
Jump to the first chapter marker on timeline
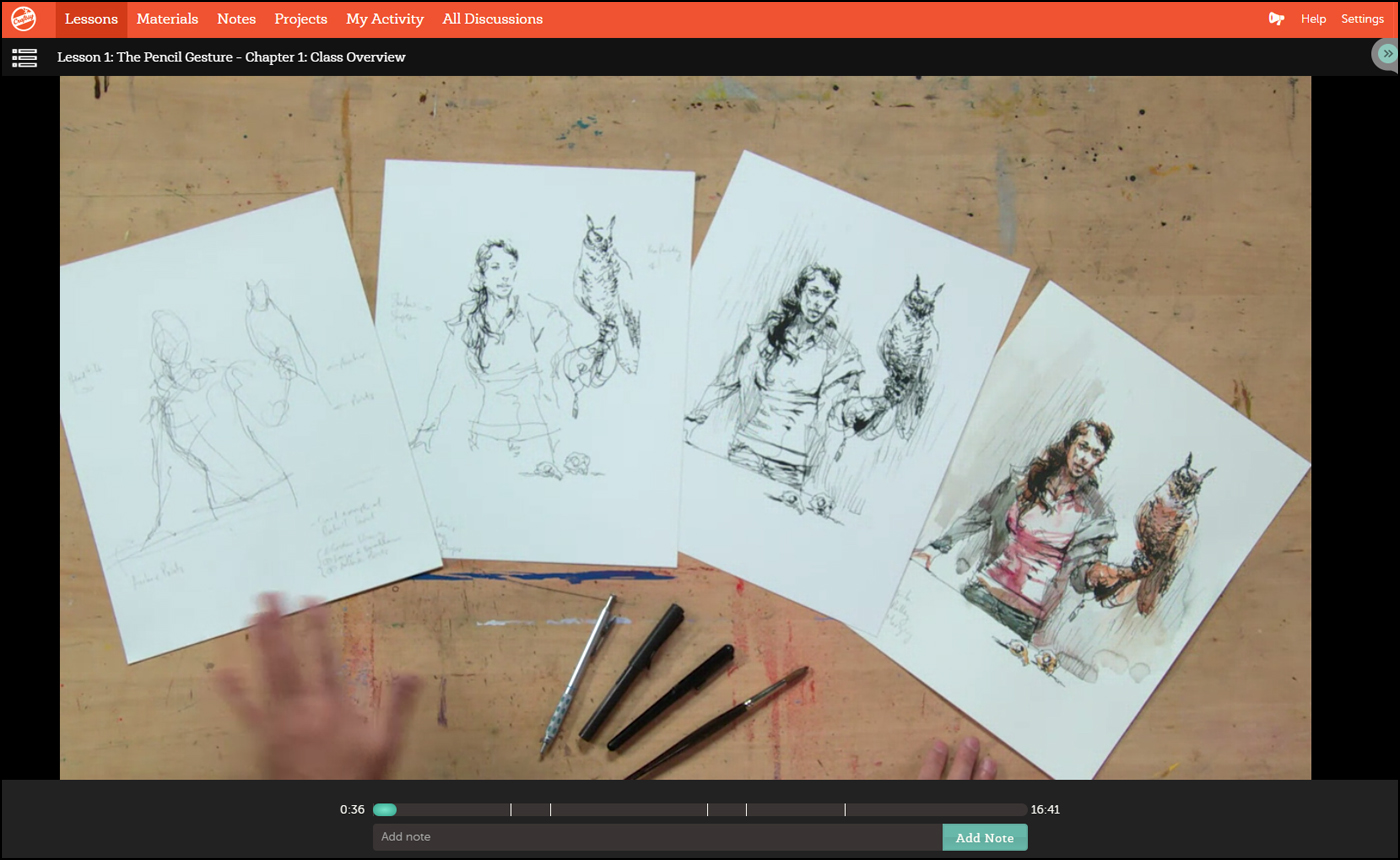511,810
